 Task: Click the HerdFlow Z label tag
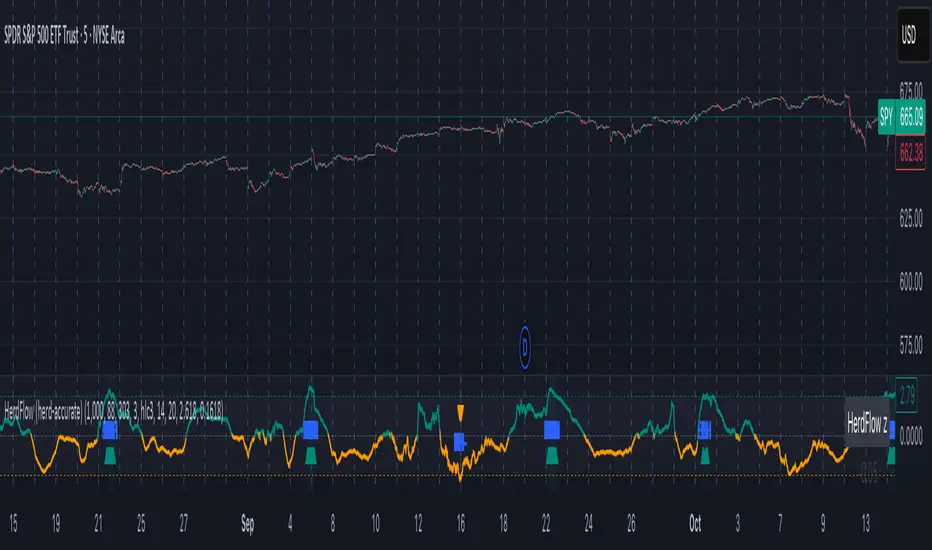coord(867,425)
